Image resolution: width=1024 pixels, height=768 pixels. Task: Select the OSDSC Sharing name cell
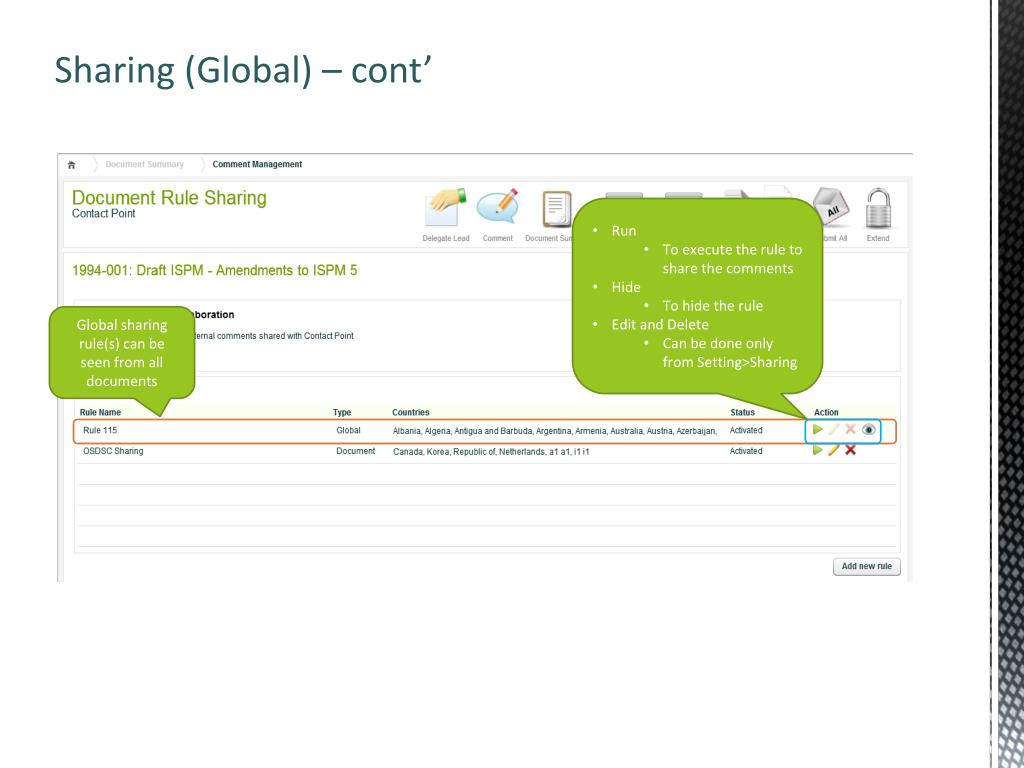[113, 451]
